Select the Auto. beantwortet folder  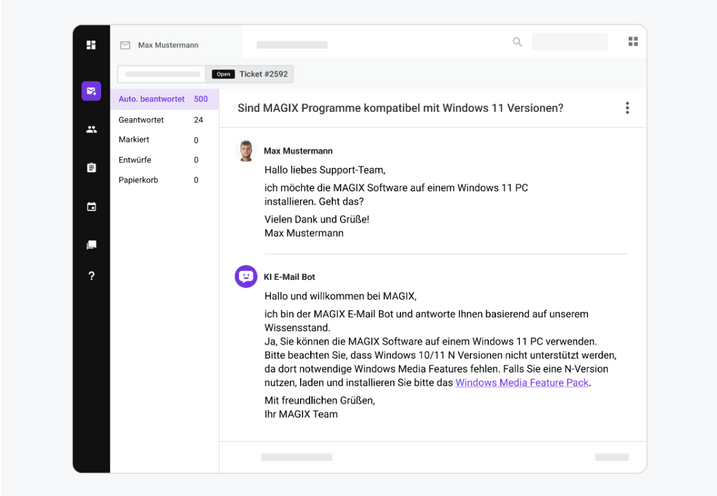[164, 99]
